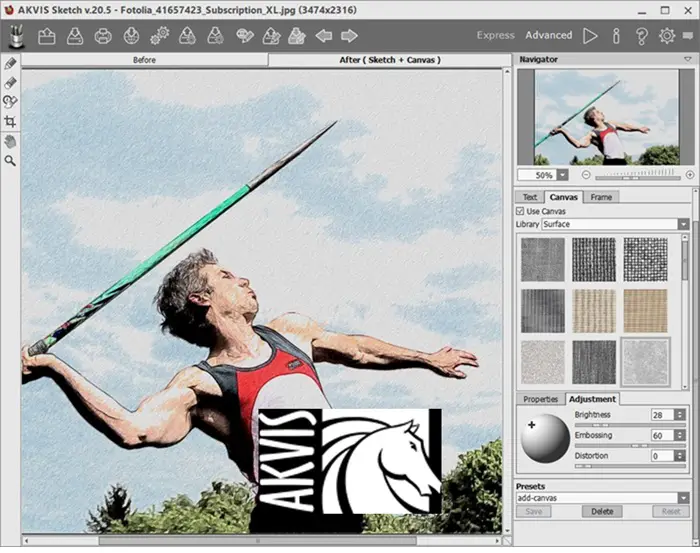Zoom out with the minus circle icon
Viewport: 700px width, 553px height.
pyautogui.click(x=586, y=175)
